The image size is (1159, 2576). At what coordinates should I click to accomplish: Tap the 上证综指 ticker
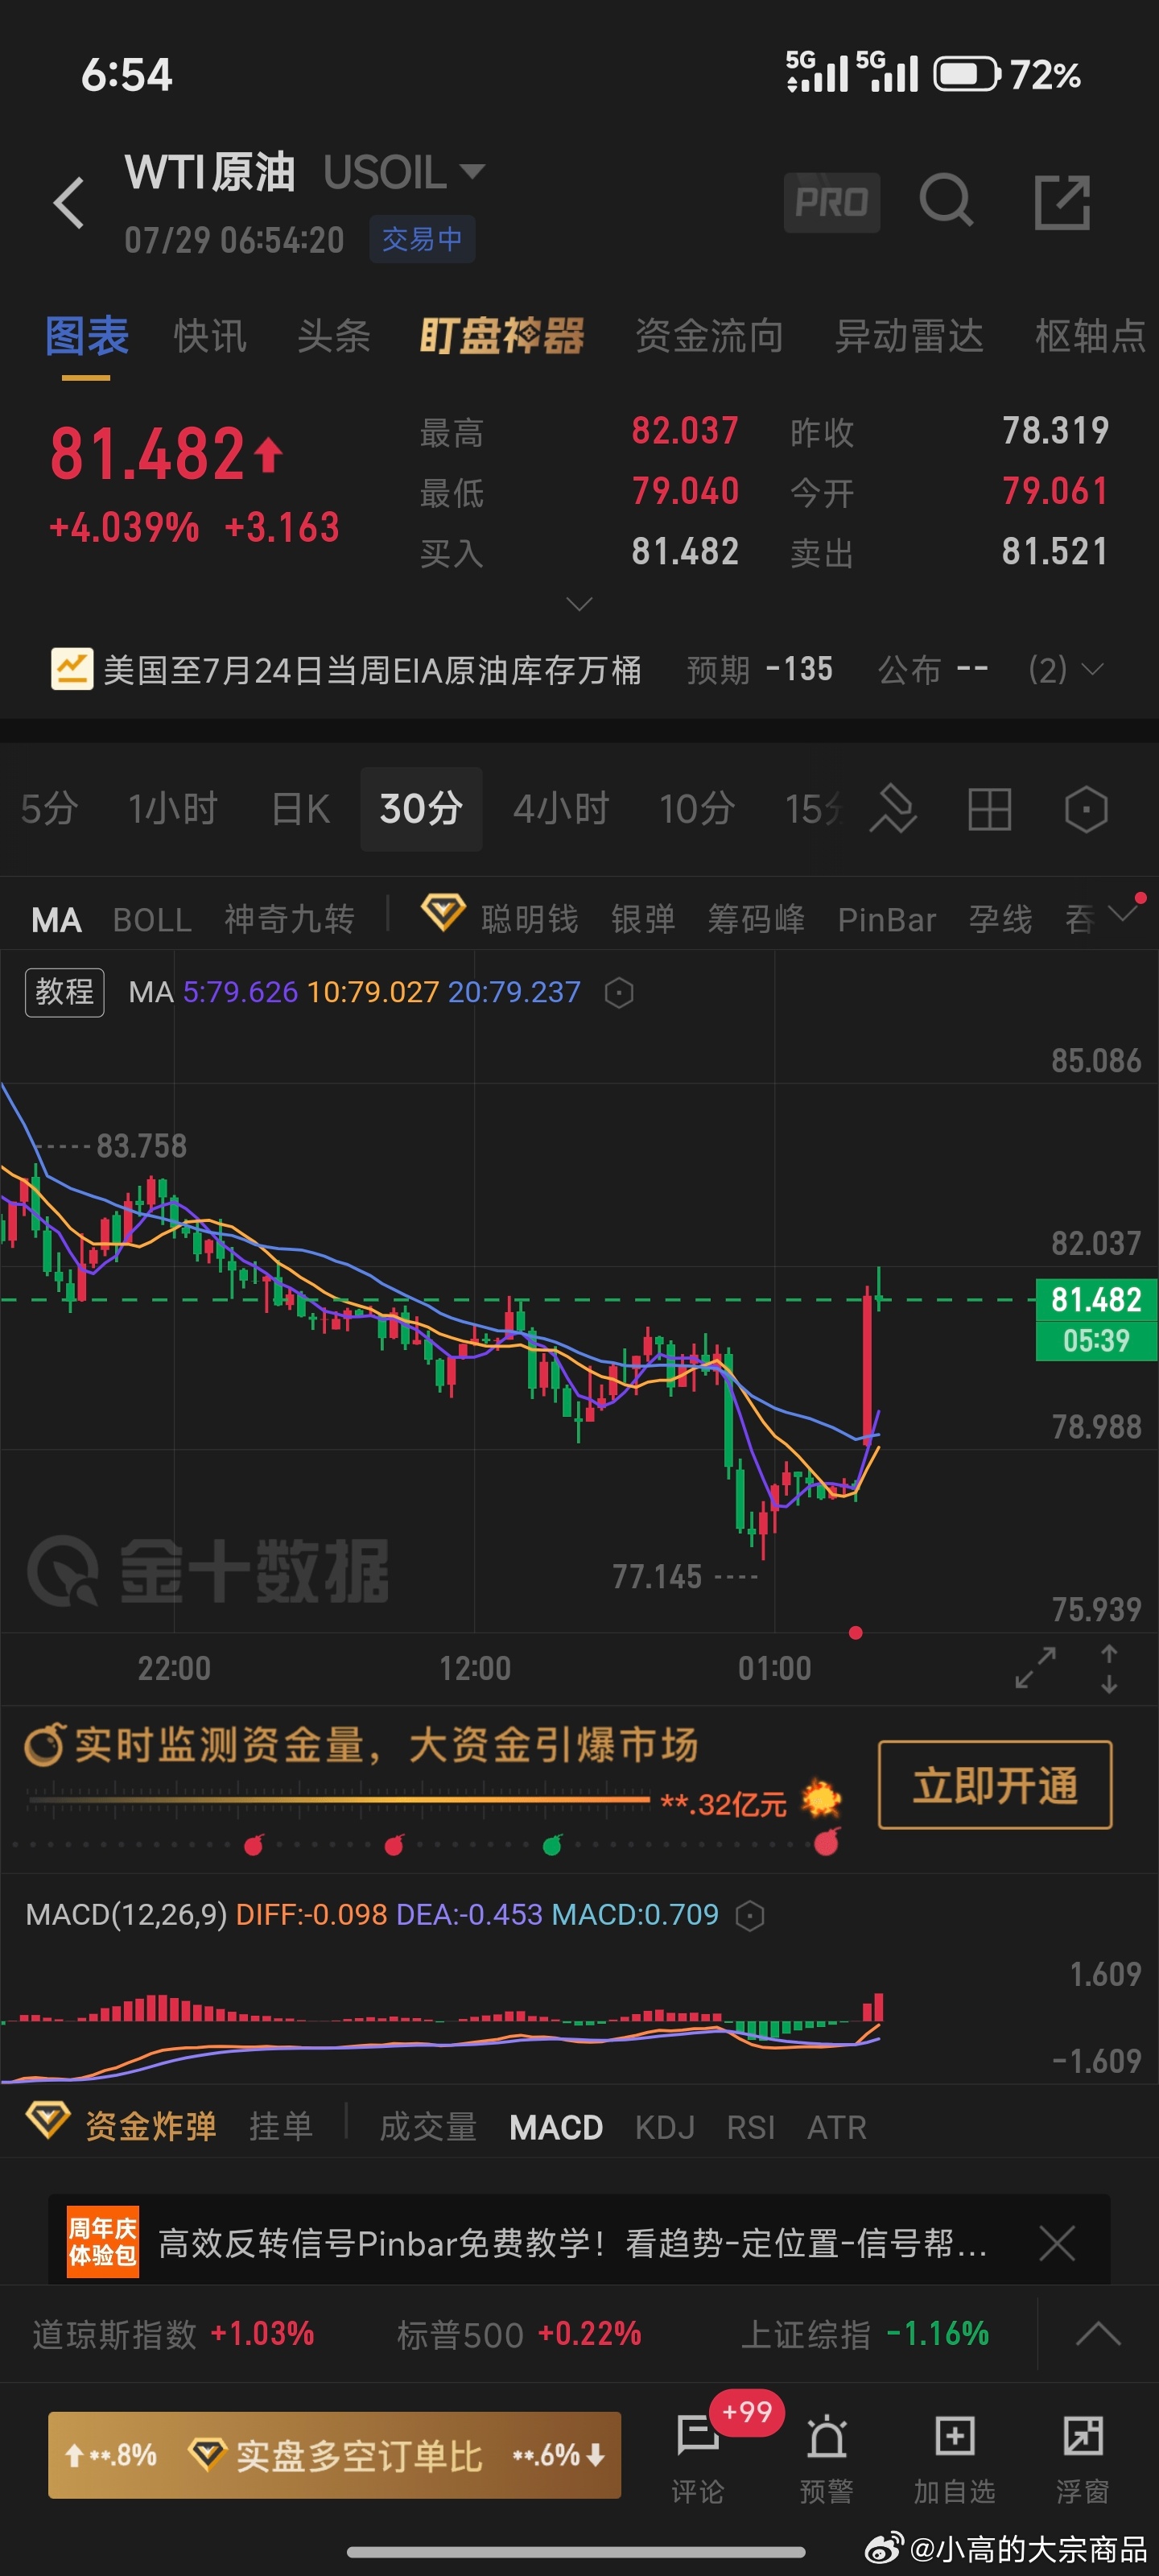coord(865,2334)
